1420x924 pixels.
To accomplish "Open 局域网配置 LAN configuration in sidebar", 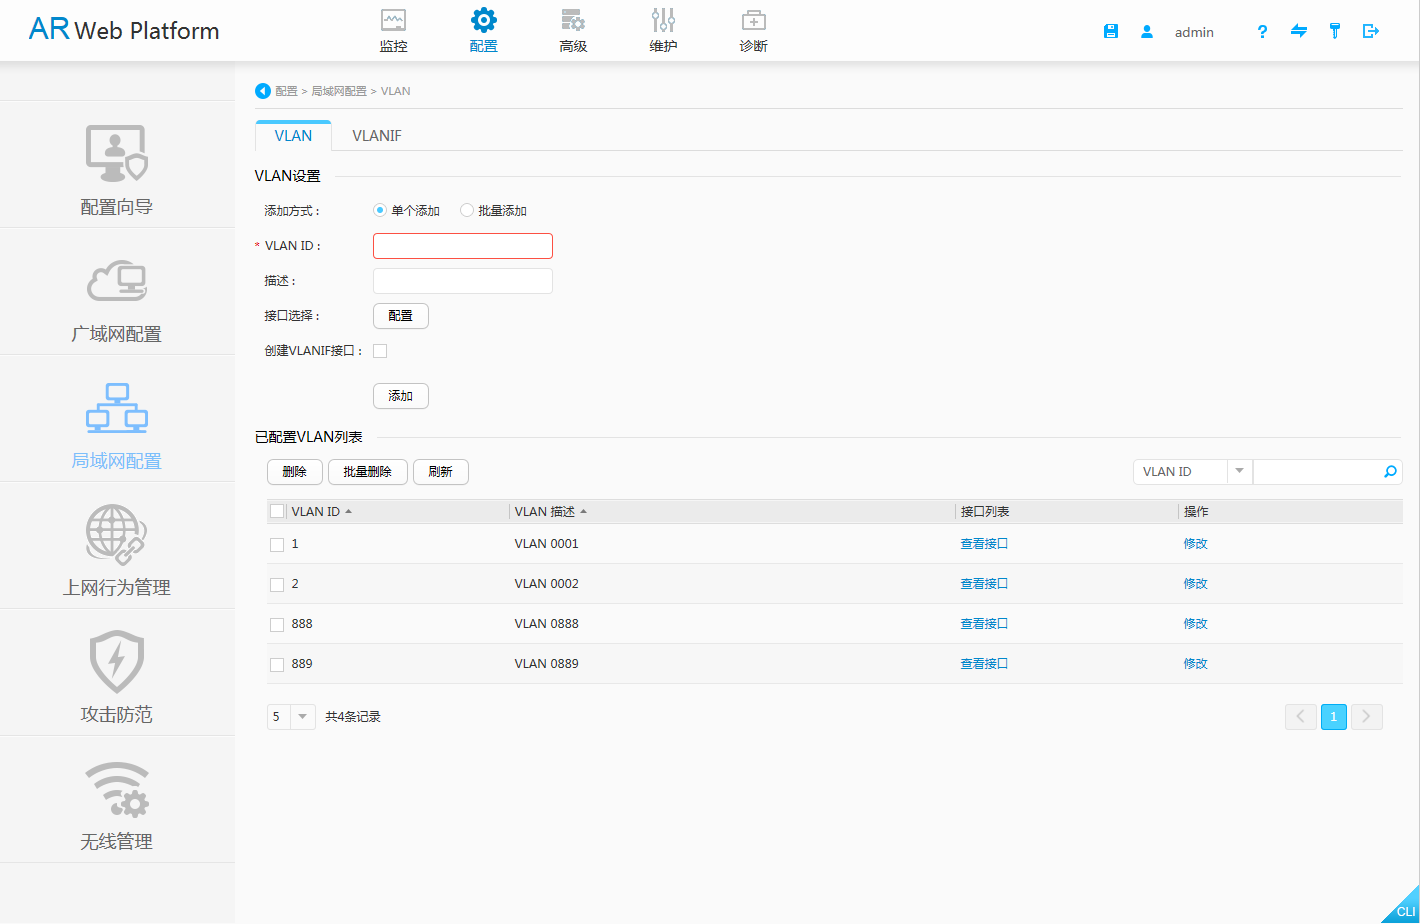I will coord(117,419).
